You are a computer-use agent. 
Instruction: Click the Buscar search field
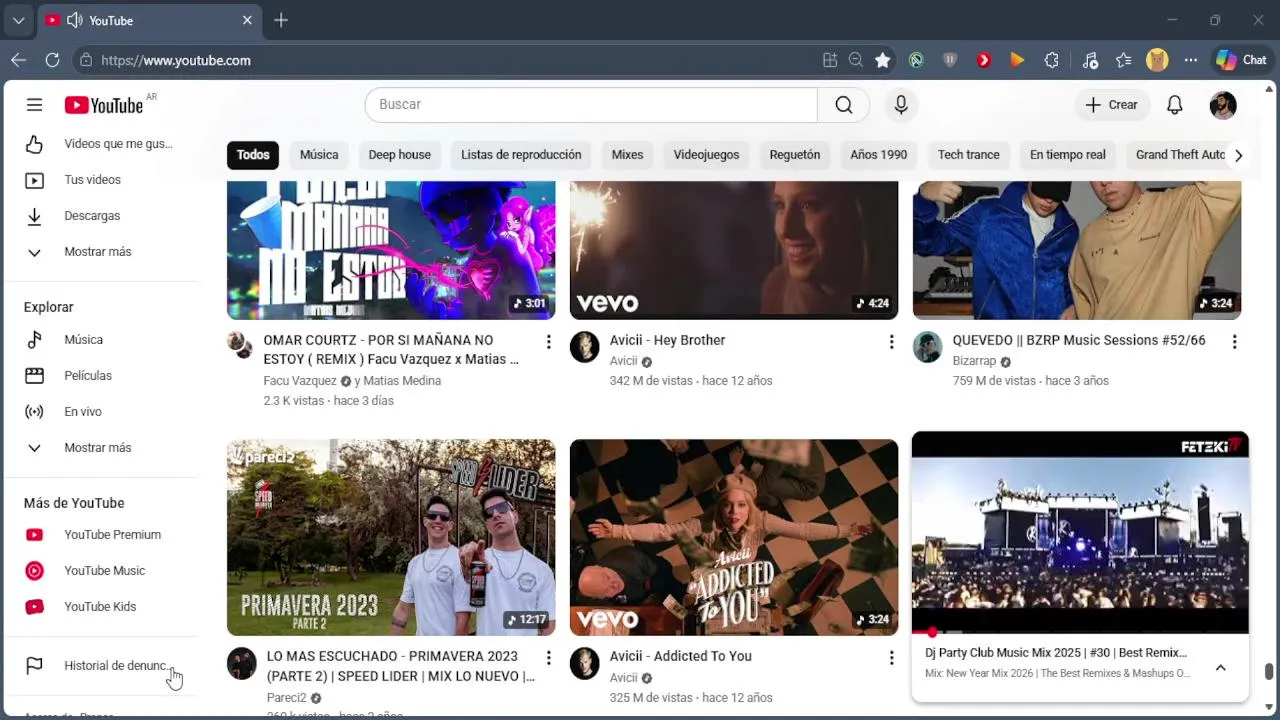pyautogui.click(x=591, y=105)
